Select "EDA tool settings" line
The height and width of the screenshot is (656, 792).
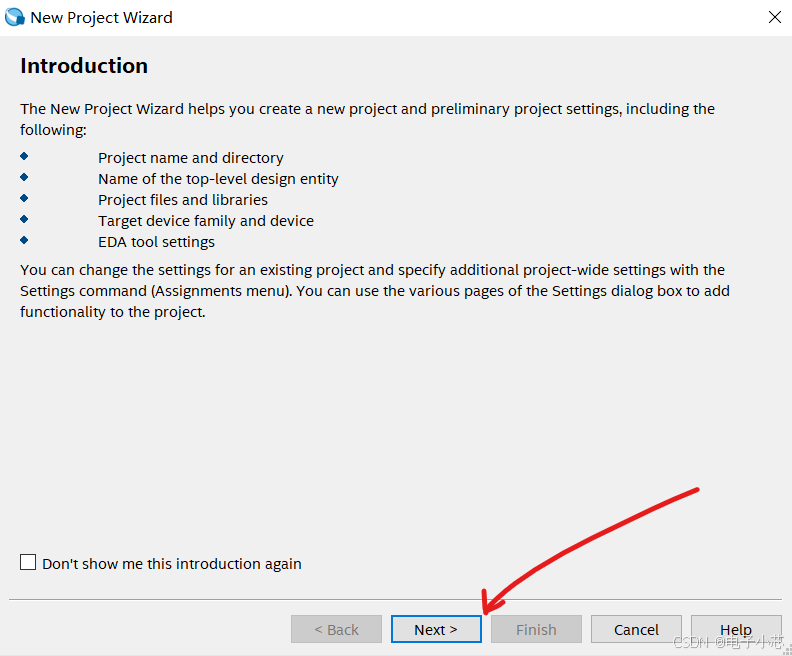pyautogui.click(x=156, y=242)
